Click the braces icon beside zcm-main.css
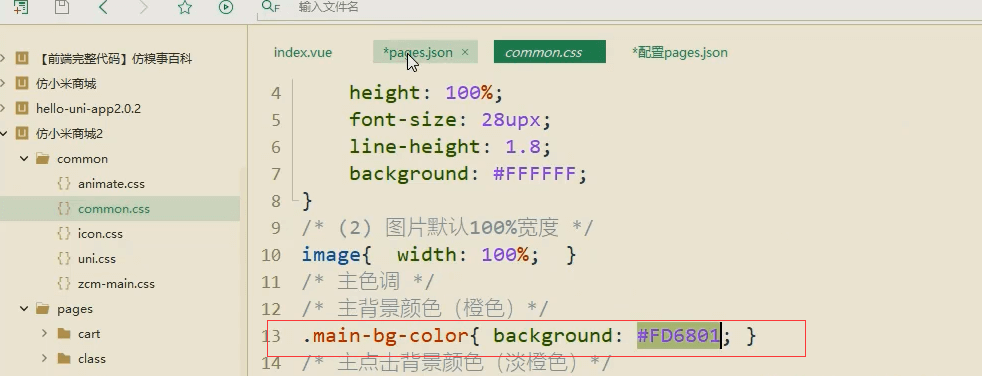 pyautogui.click(x=64, y=284)
